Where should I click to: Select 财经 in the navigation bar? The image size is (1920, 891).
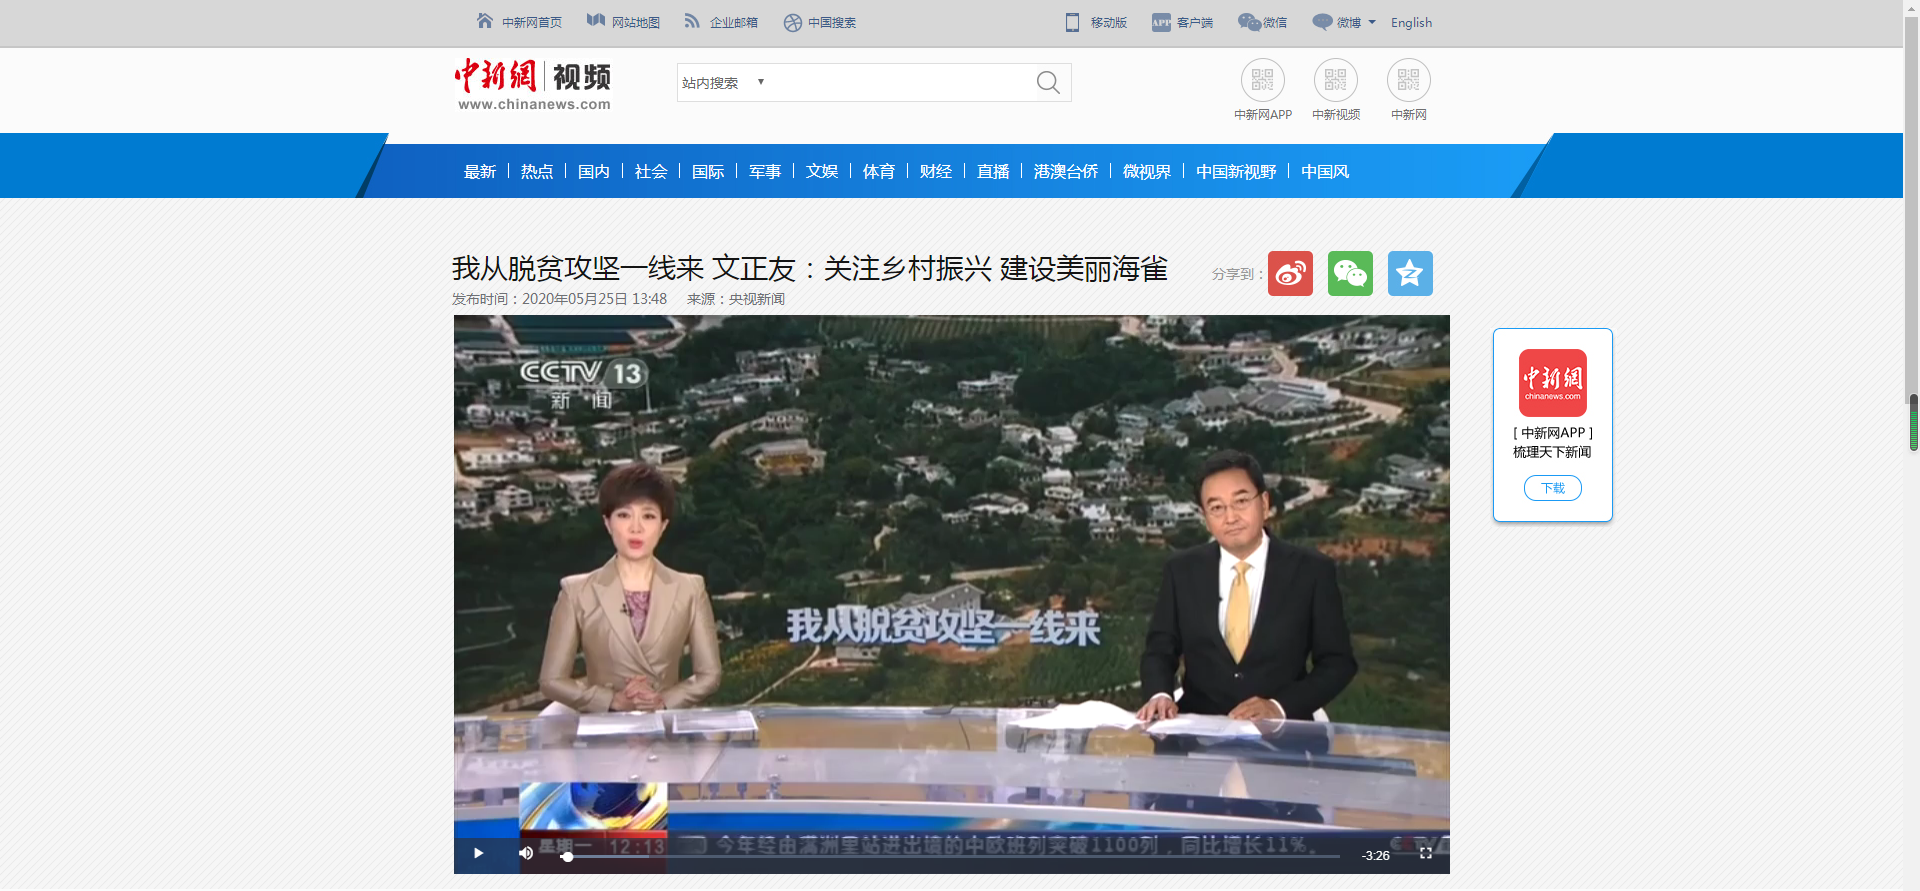click(x=936, y=171)
